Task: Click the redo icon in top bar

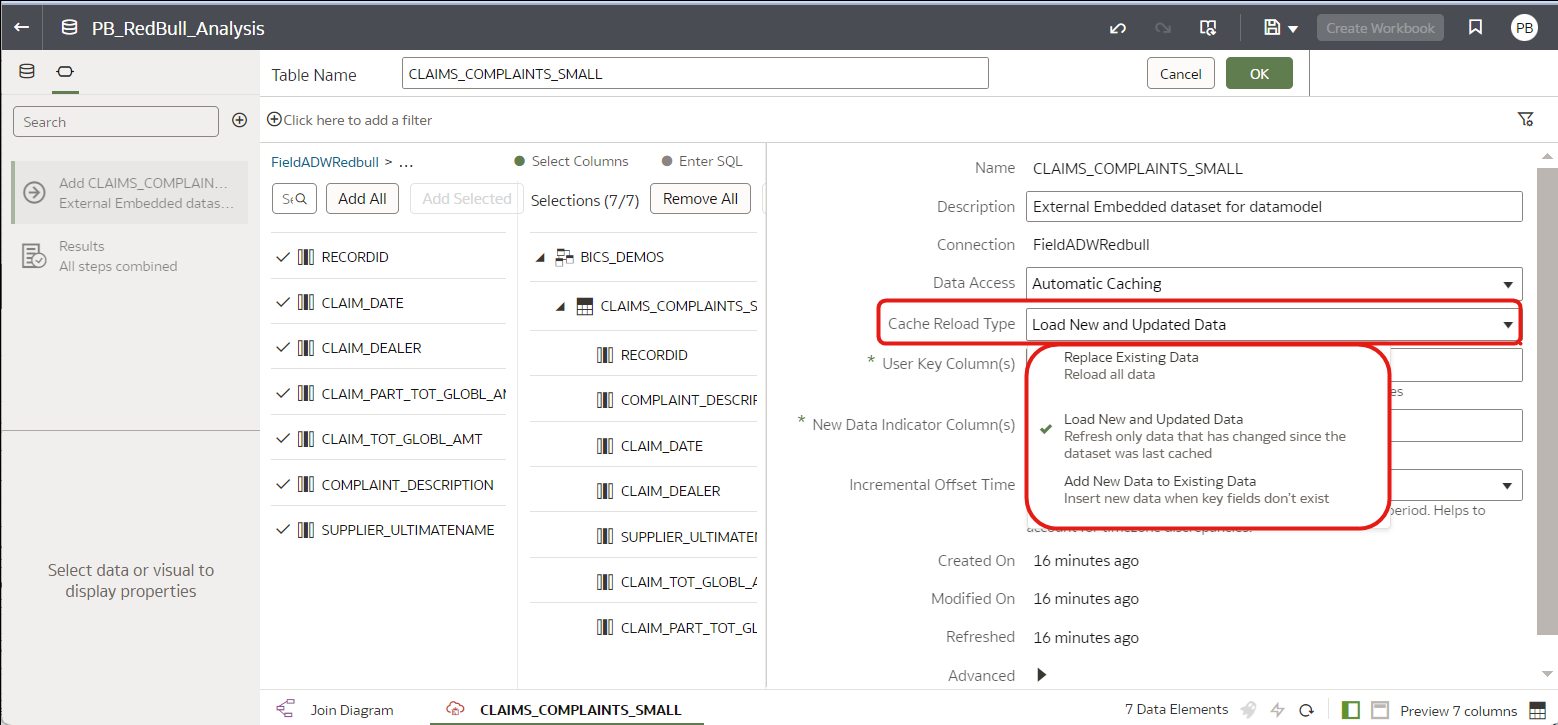Action: point(1163,28)
